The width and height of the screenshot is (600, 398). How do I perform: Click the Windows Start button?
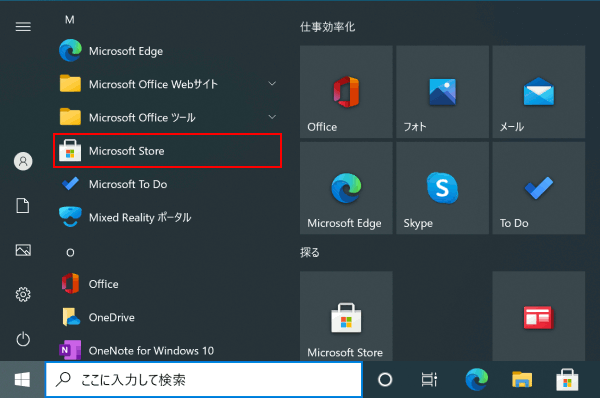pyautogui.click(x=22, y=380)
